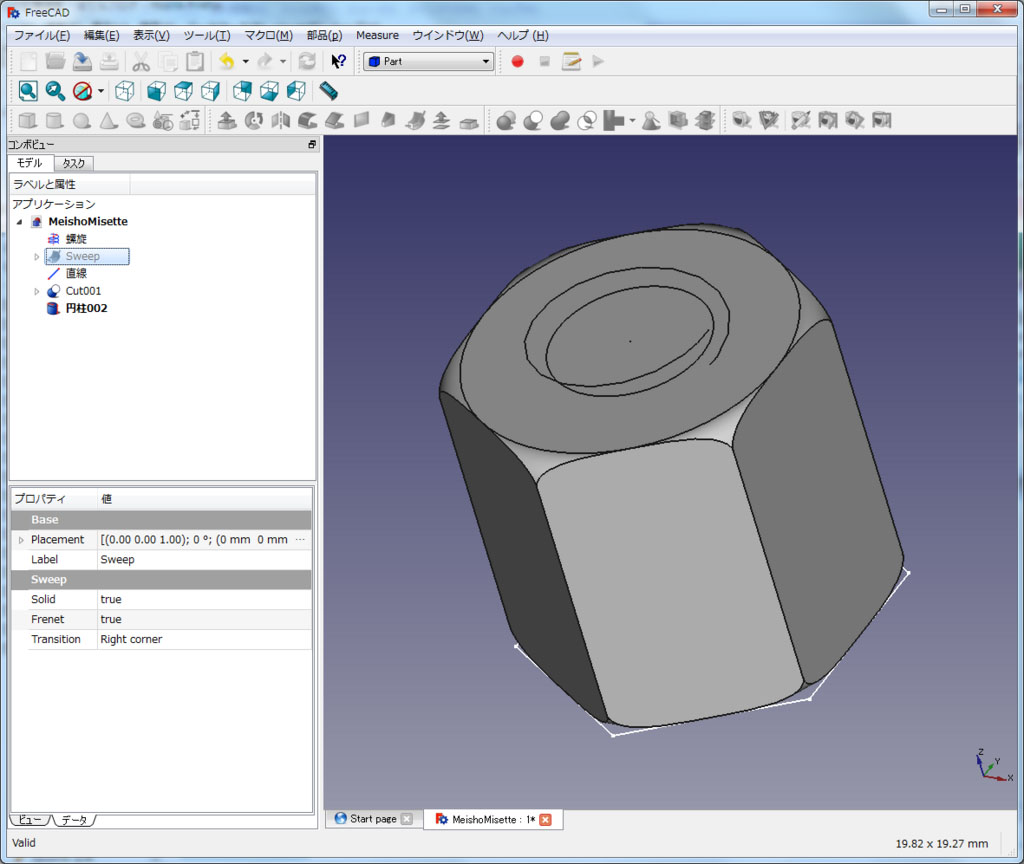
Task: Click the Solid value true
Action: click(x=111, y=600)
